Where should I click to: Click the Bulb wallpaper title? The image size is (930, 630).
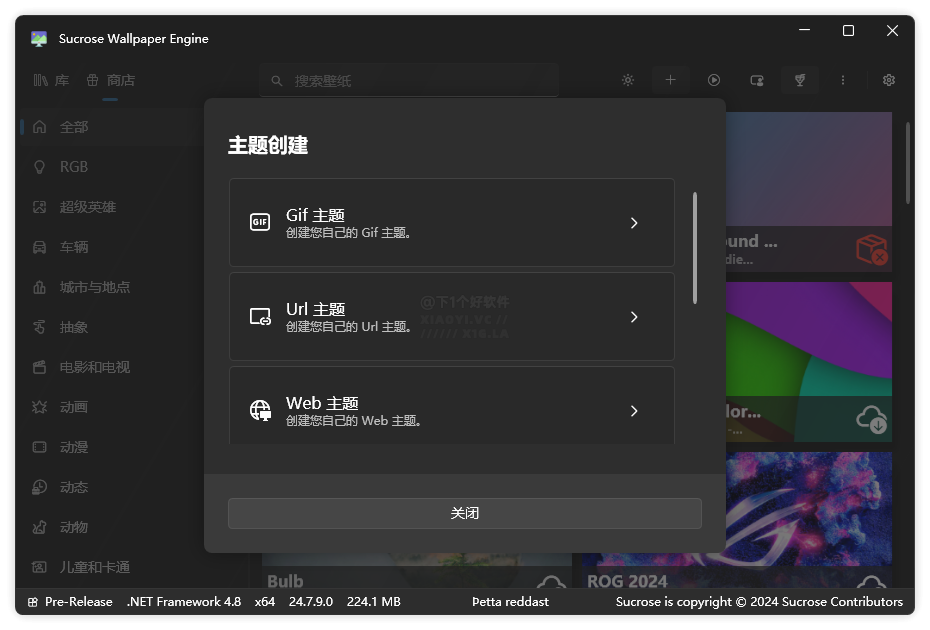click(x=285, y=581)
